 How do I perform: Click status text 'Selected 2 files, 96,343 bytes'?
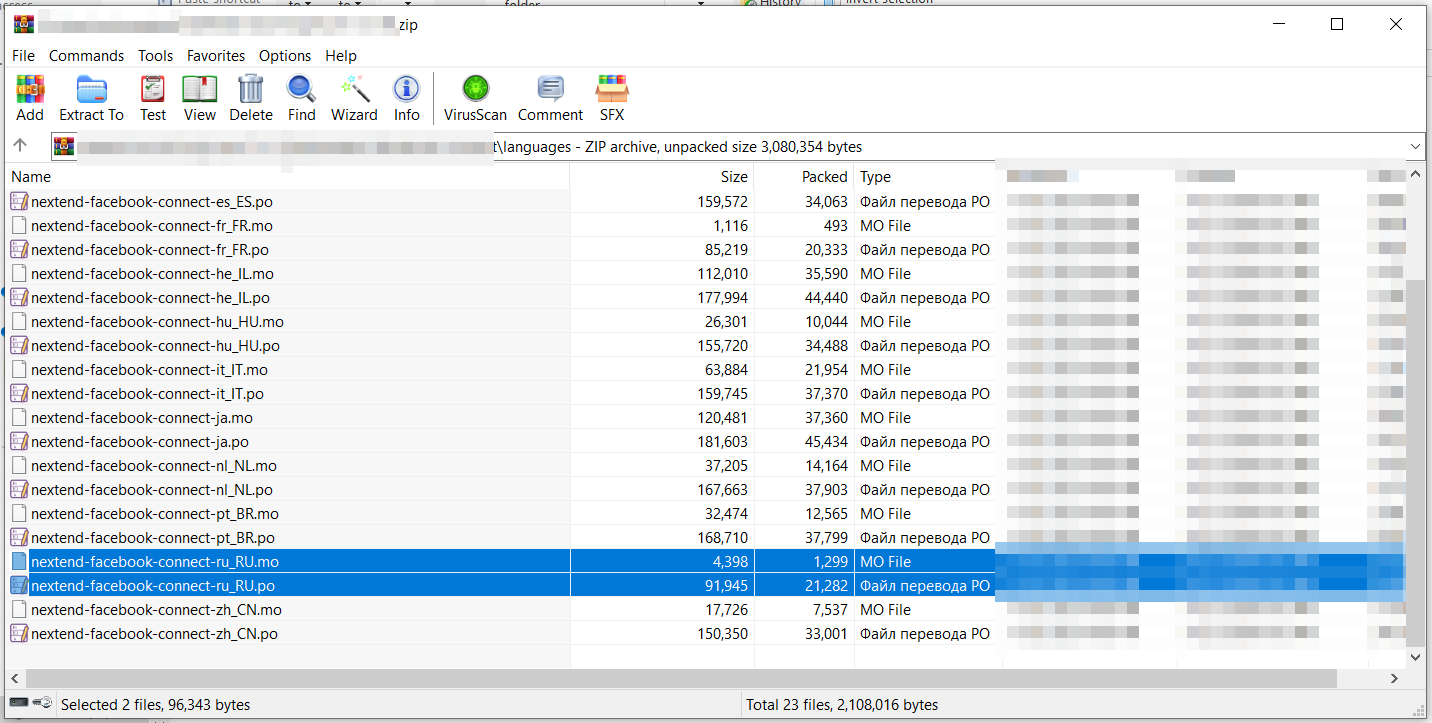click(x=156, y=705)
